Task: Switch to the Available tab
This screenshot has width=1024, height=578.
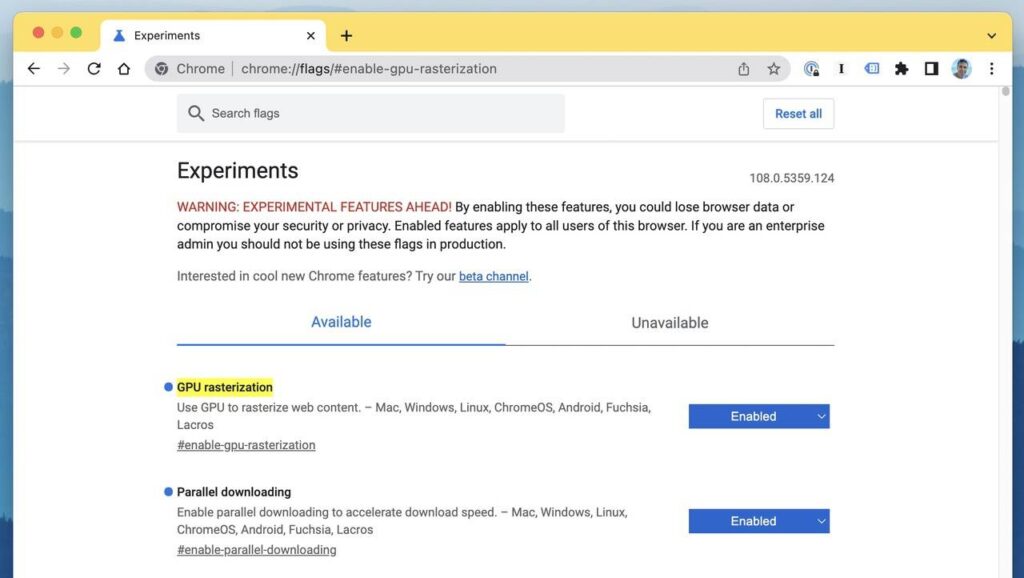Action: 341,322
